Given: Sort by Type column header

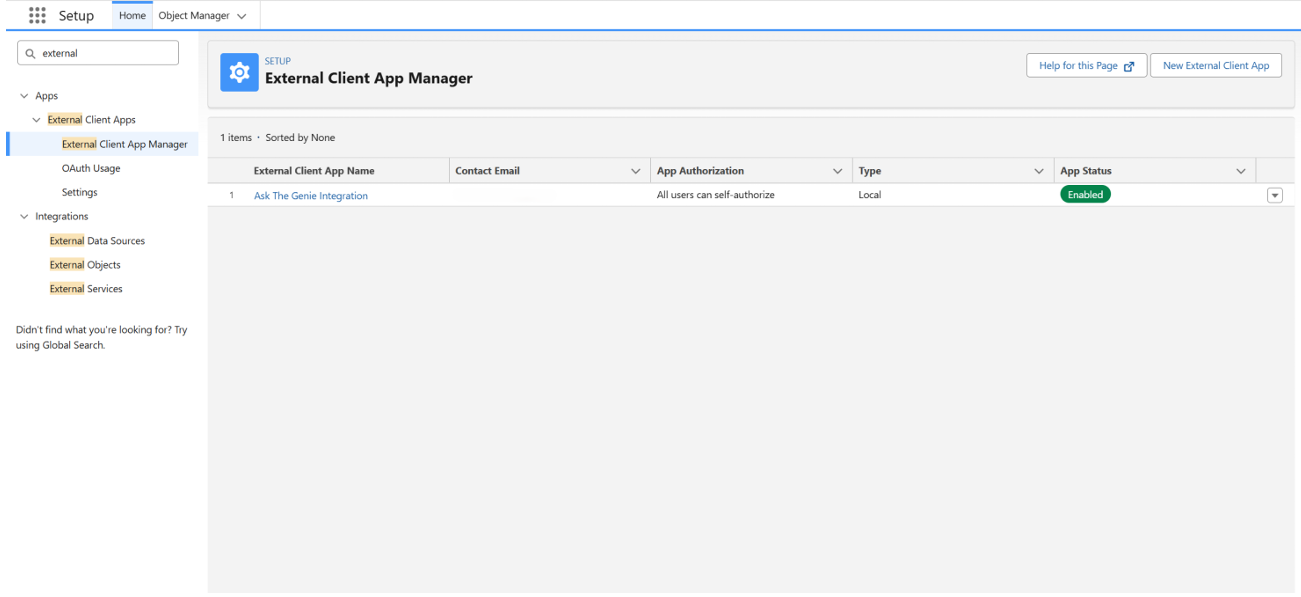Looking at the screenshot, I should [869, 171].
